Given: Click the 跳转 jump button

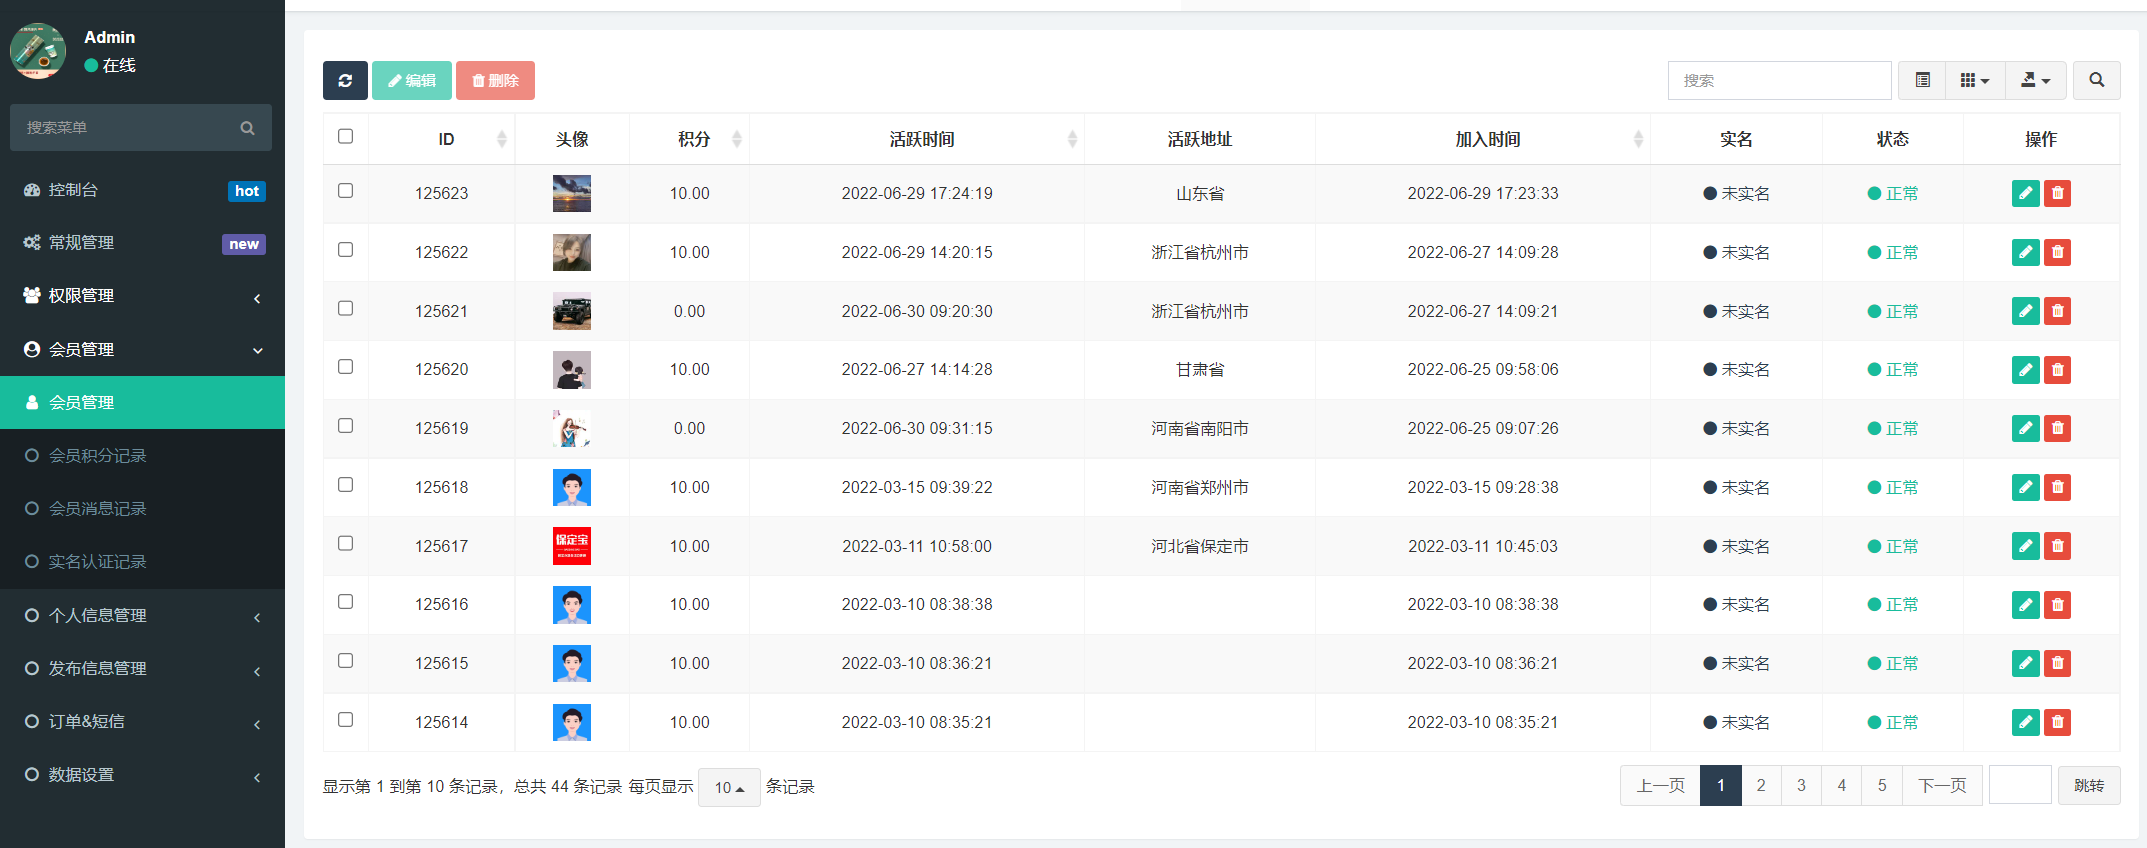Looking at the screenshot, I should pyautogui.click(x=2089, y=785).
